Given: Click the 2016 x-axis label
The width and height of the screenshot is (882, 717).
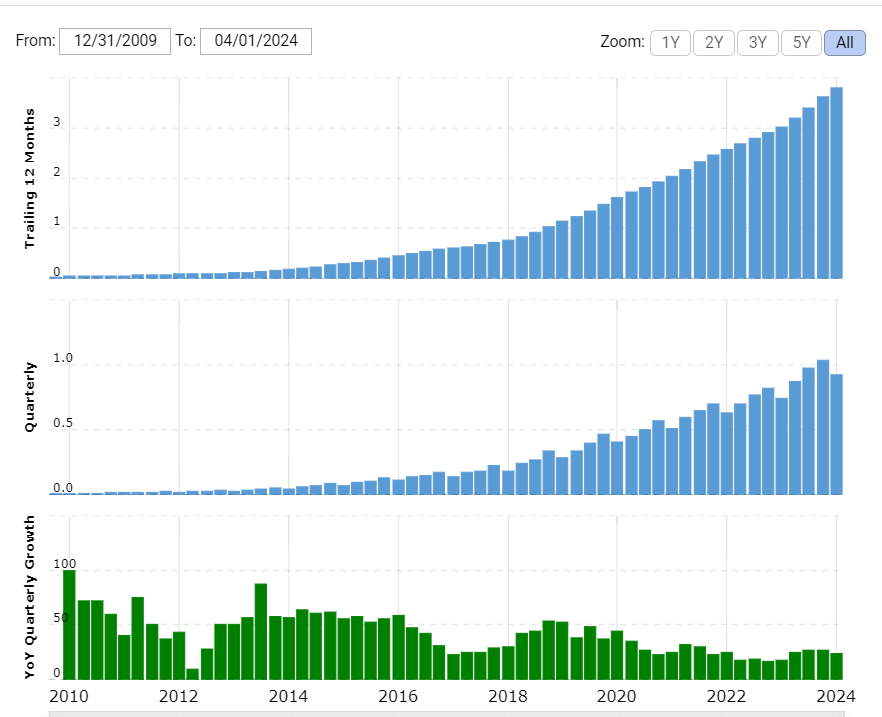Looking at the screenshot, I should [x=398, y=696].
